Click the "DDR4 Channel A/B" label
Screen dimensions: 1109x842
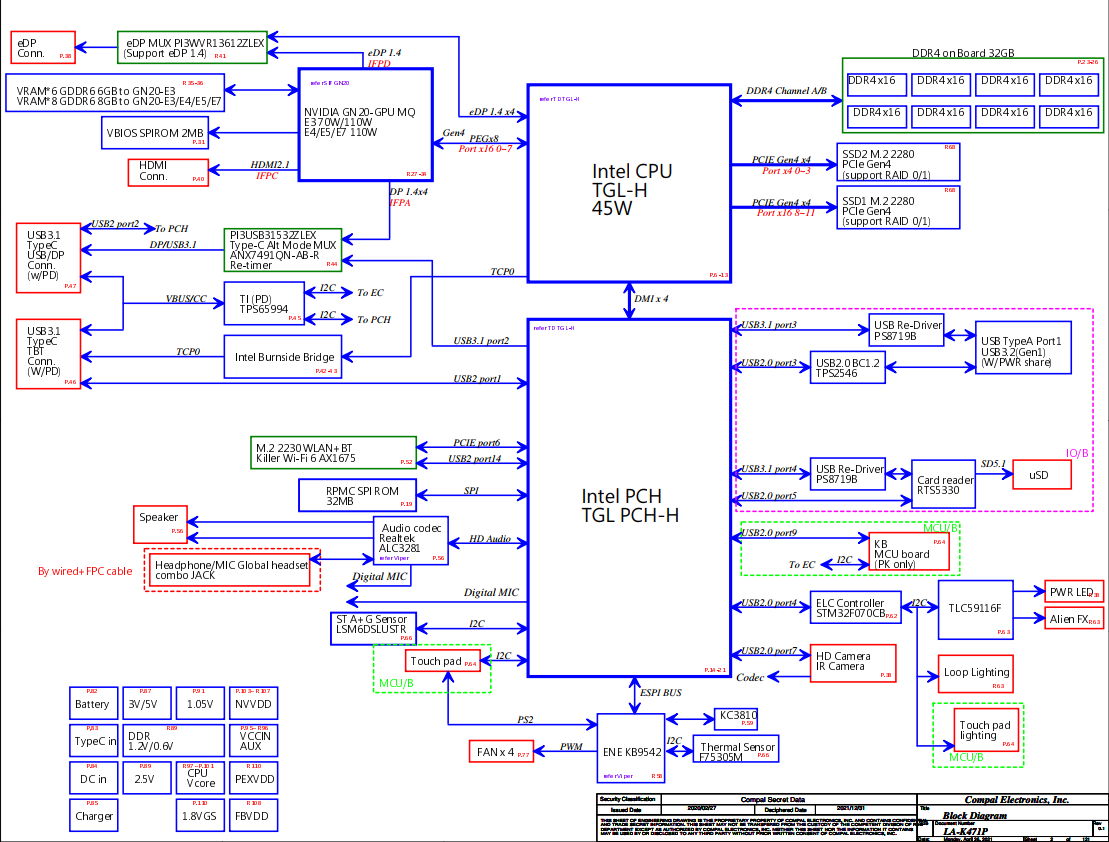[x=786, y=91]
